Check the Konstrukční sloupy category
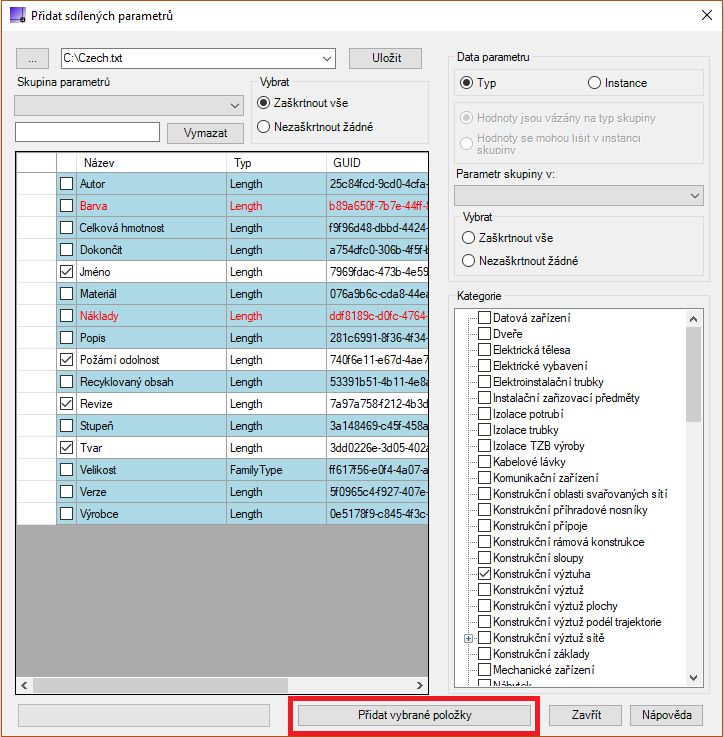Image resolution: width=724 pixels, height=737 pixels. pyautogui.click(x=484, y=558)
